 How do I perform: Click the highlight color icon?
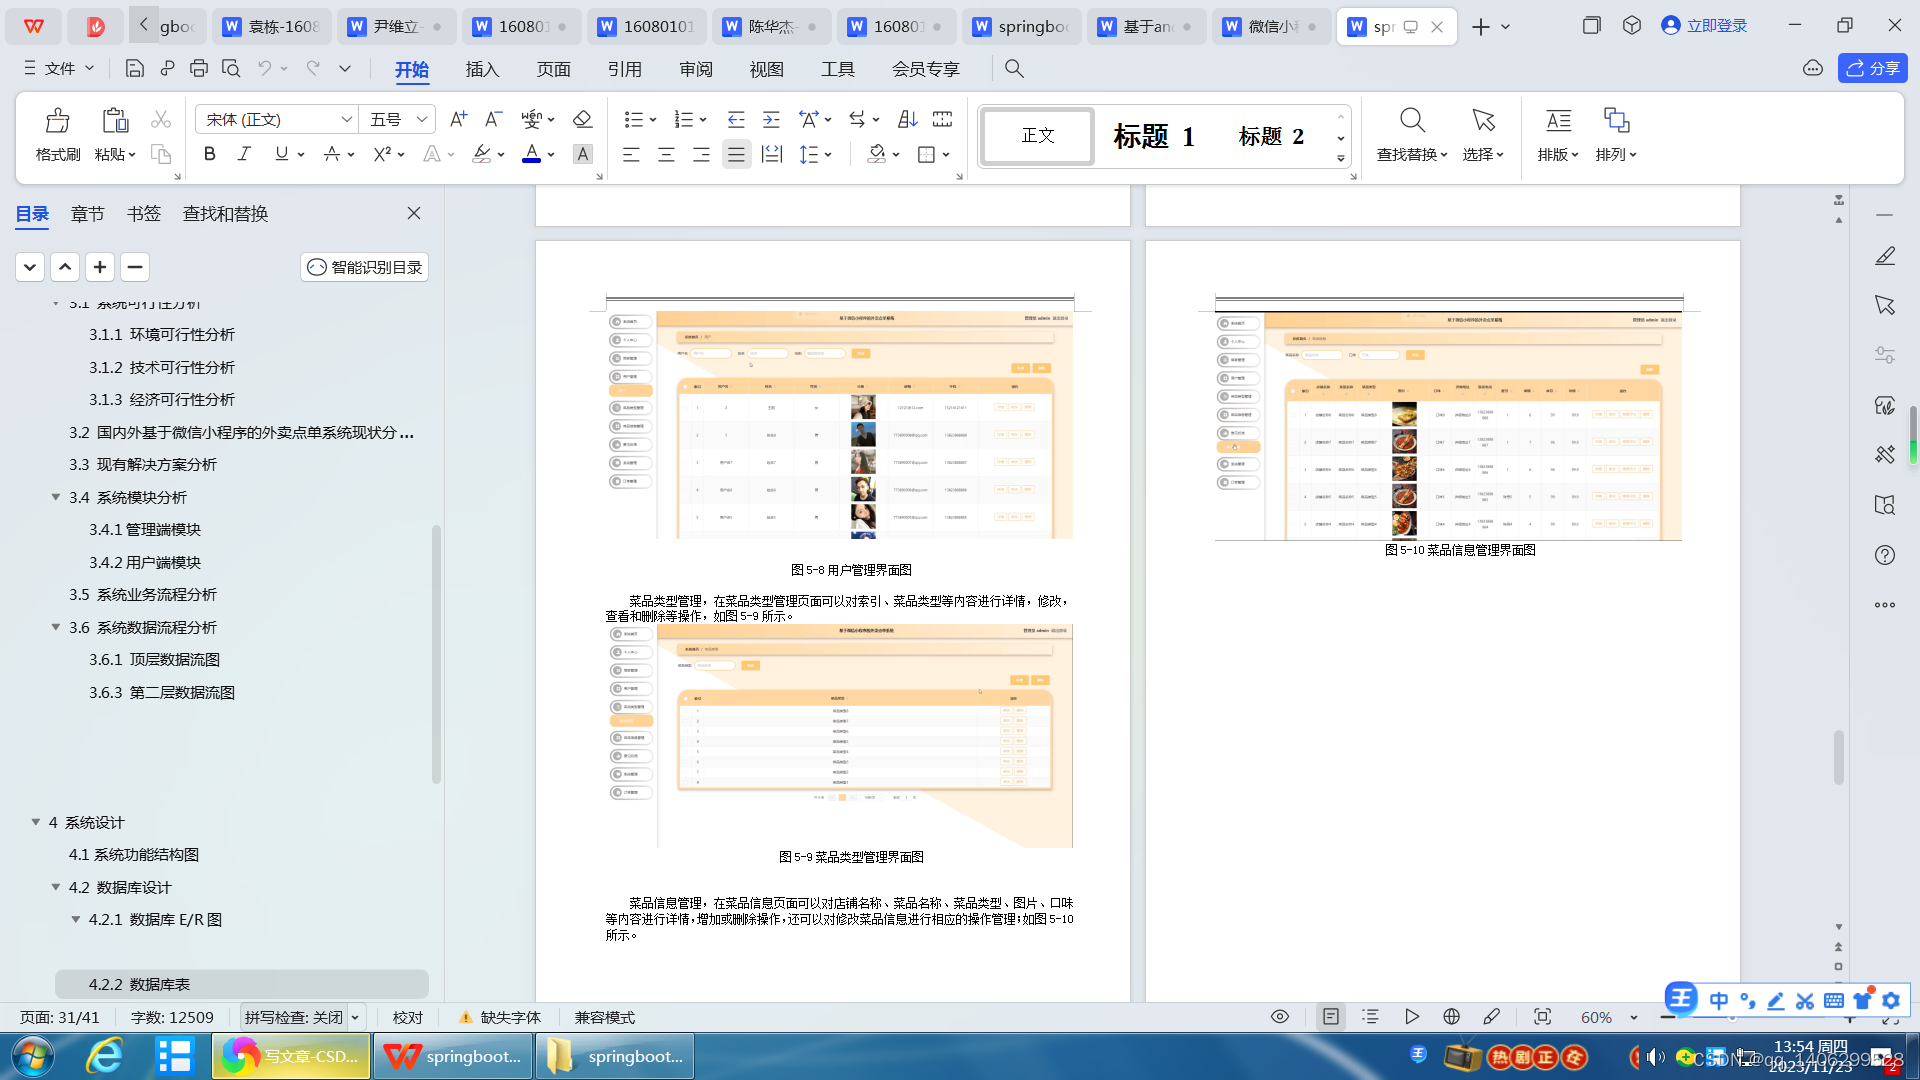tap(482, 154)
